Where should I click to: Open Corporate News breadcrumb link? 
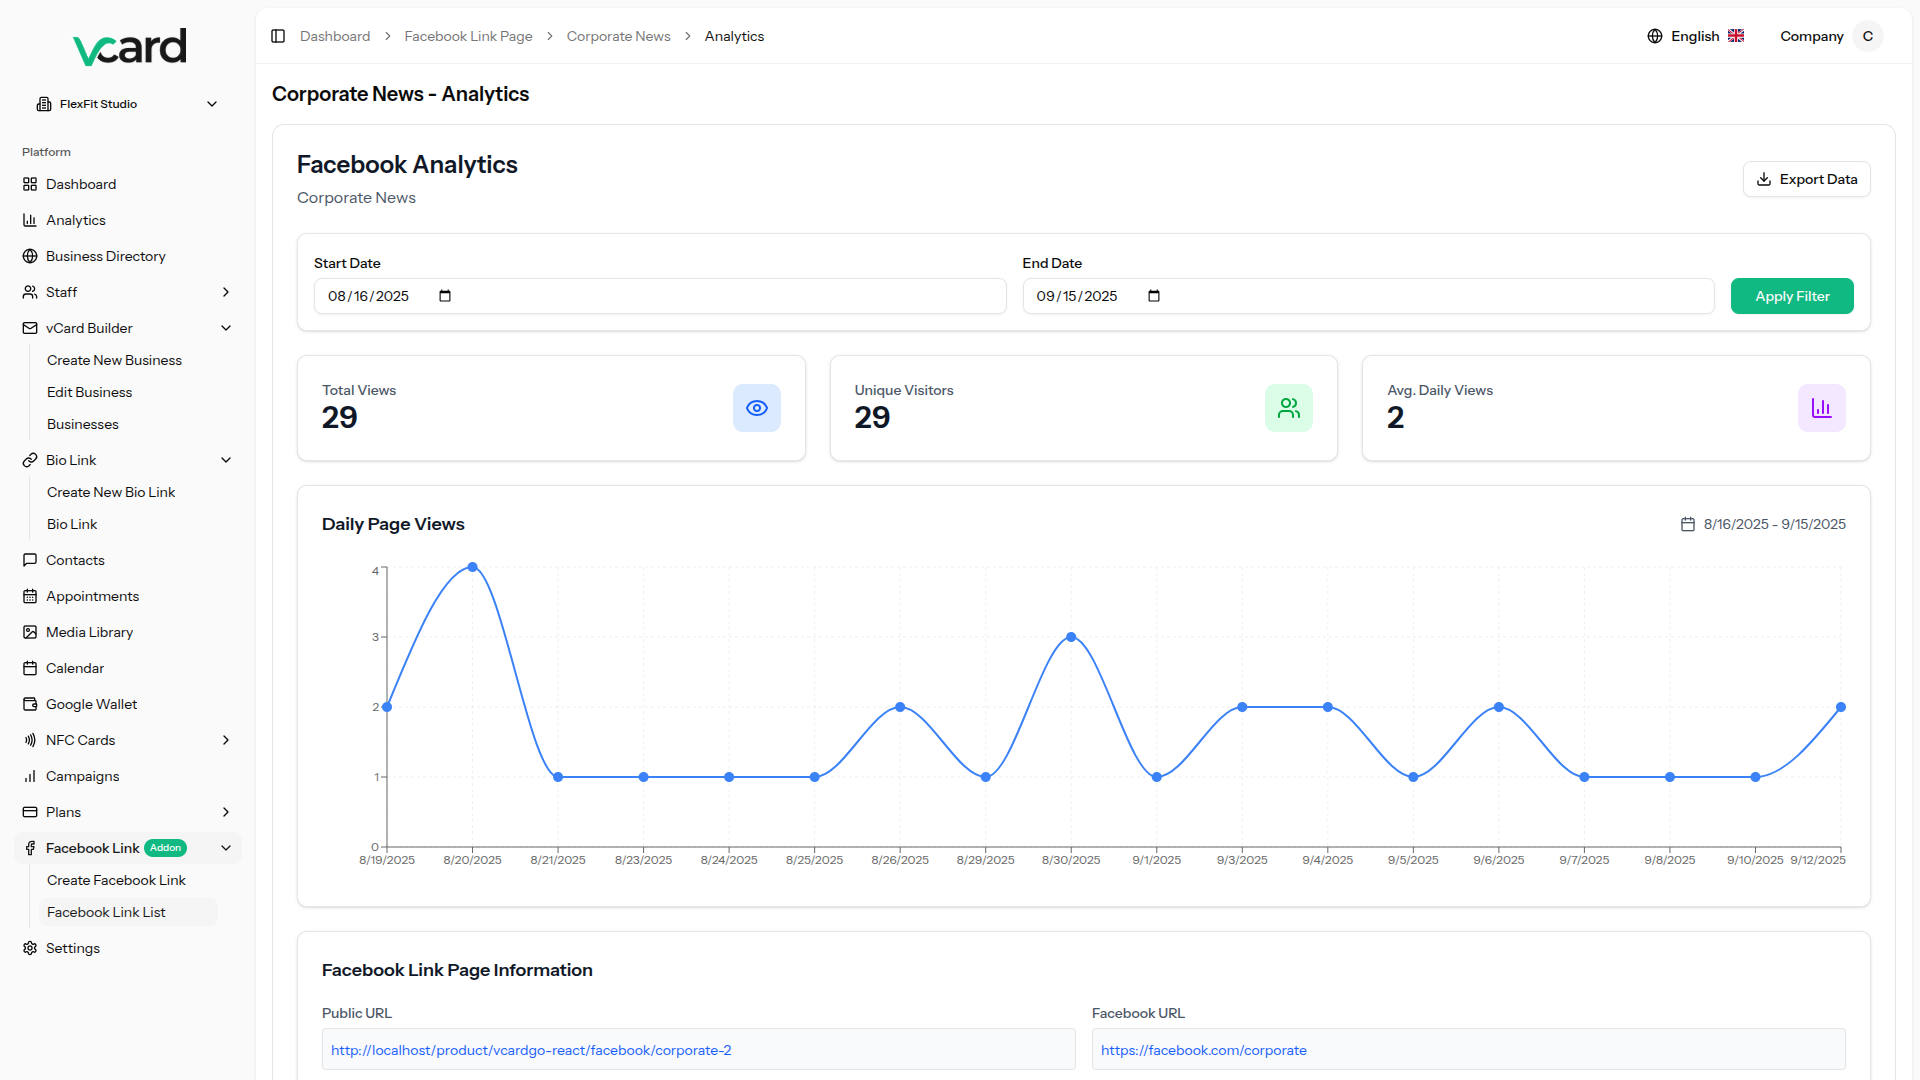pos(618,36)
